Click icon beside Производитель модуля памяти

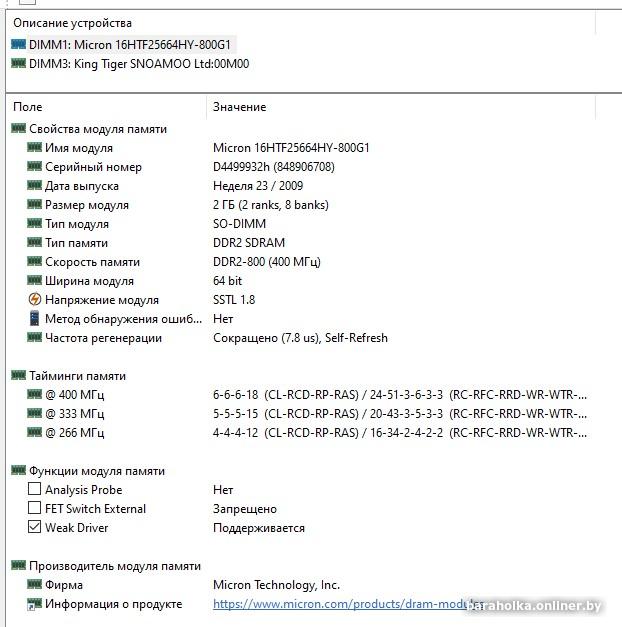18,565
